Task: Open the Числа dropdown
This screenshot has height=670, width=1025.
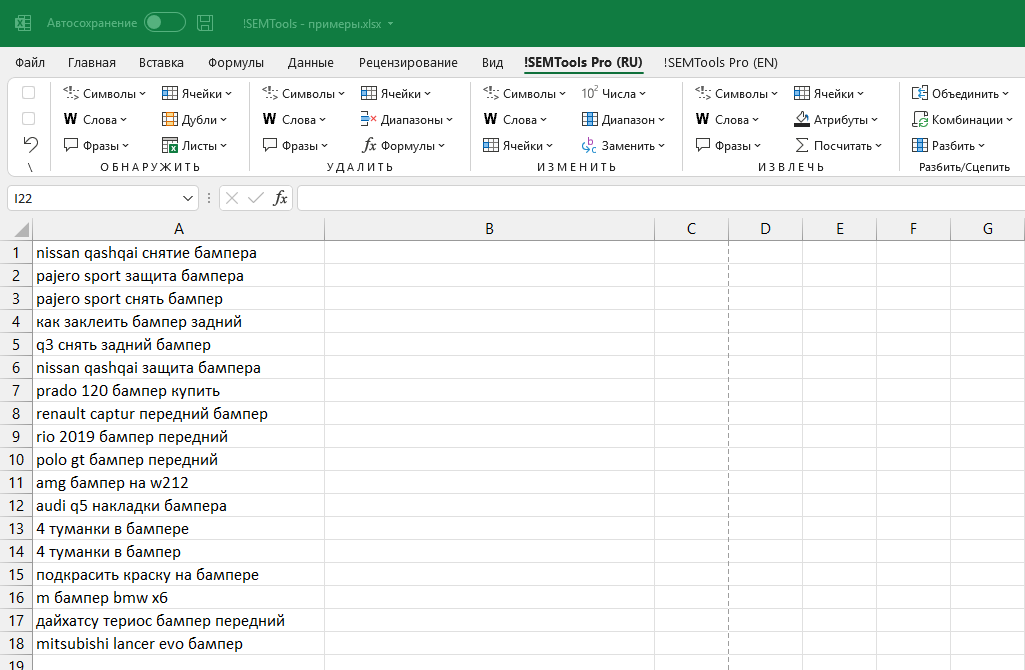Action: (x=614, y=93)
